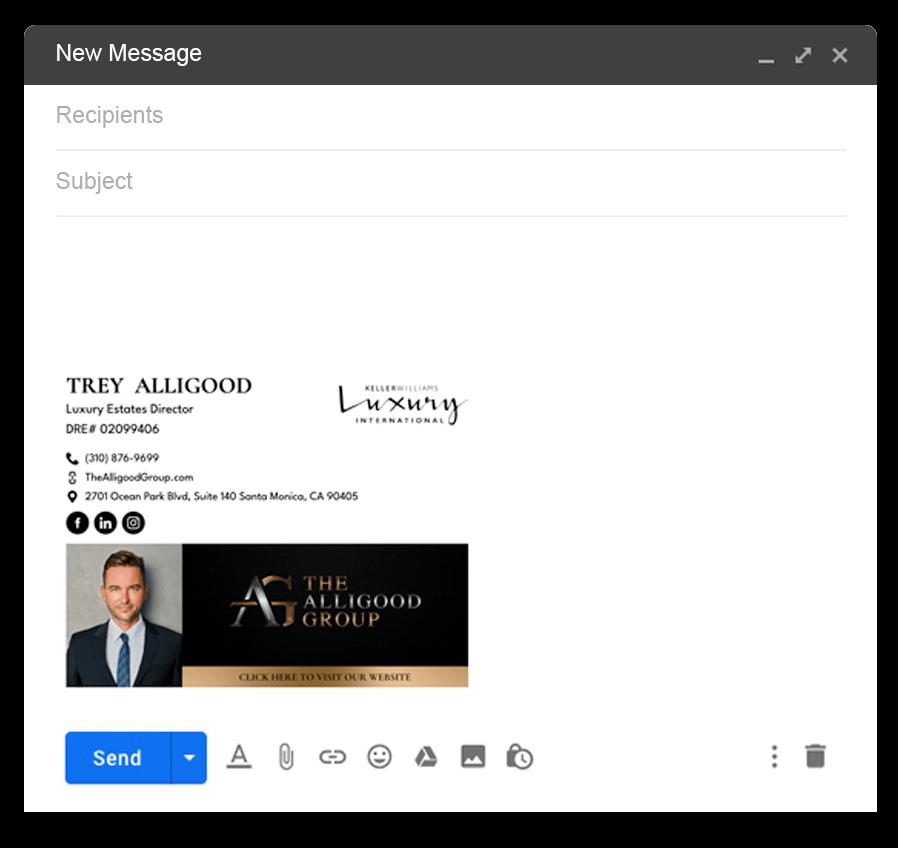Toggle confidential mode lock-clock icon

pos(519,756)
